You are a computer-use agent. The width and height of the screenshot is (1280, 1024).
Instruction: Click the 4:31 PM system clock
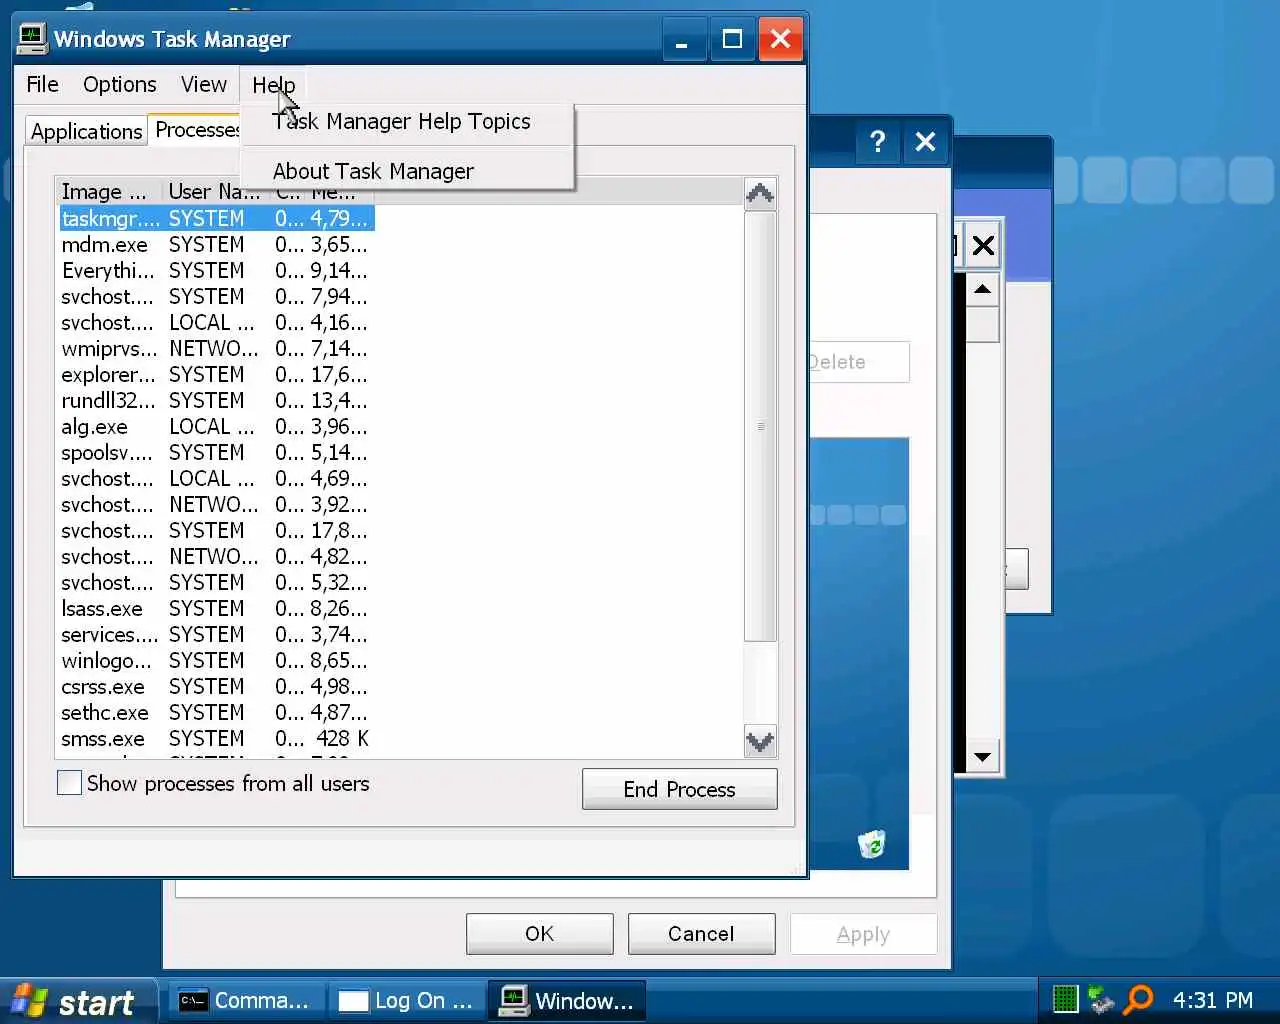point(1212,1000)
